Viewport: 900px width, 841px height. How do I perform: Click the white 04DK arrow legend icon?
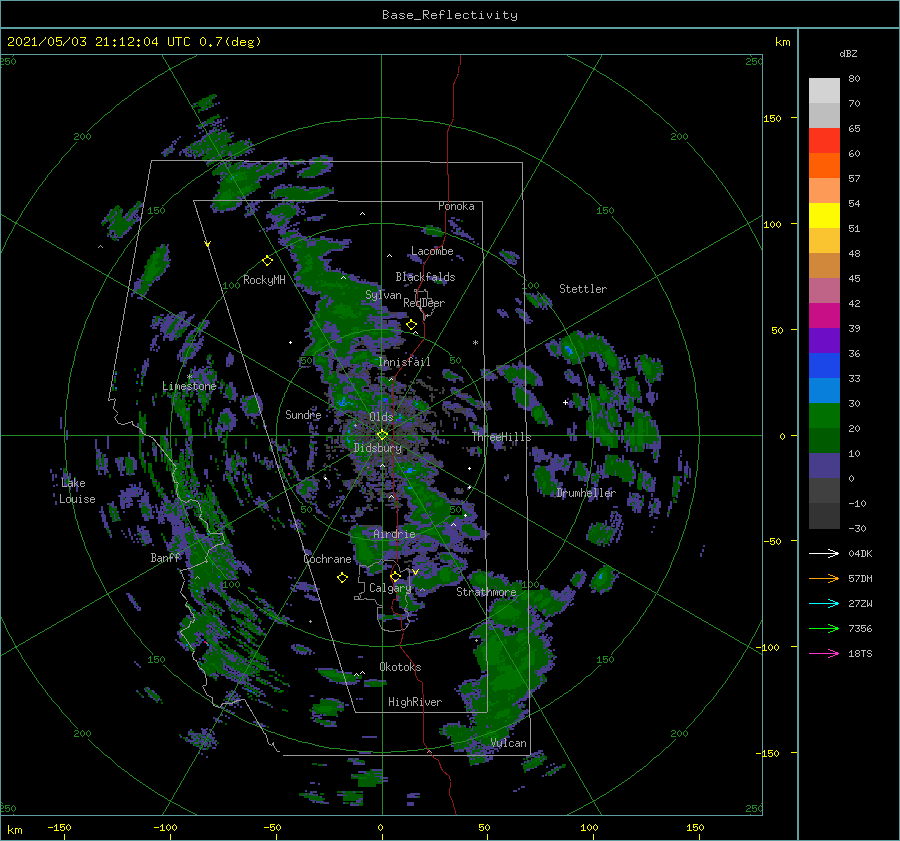tap(824, 553)
